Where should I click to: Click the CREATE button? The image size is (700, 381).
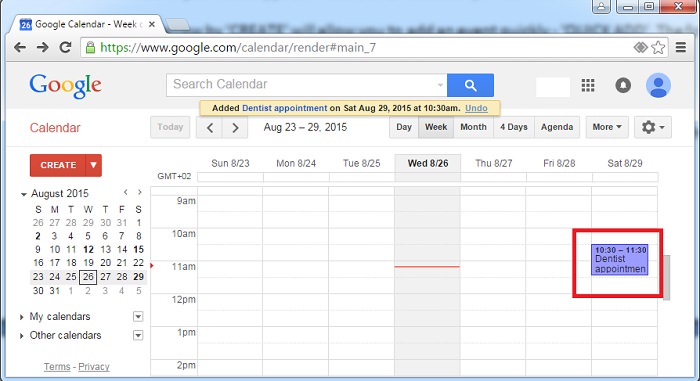pyautogui.click(x=58, y=165)
